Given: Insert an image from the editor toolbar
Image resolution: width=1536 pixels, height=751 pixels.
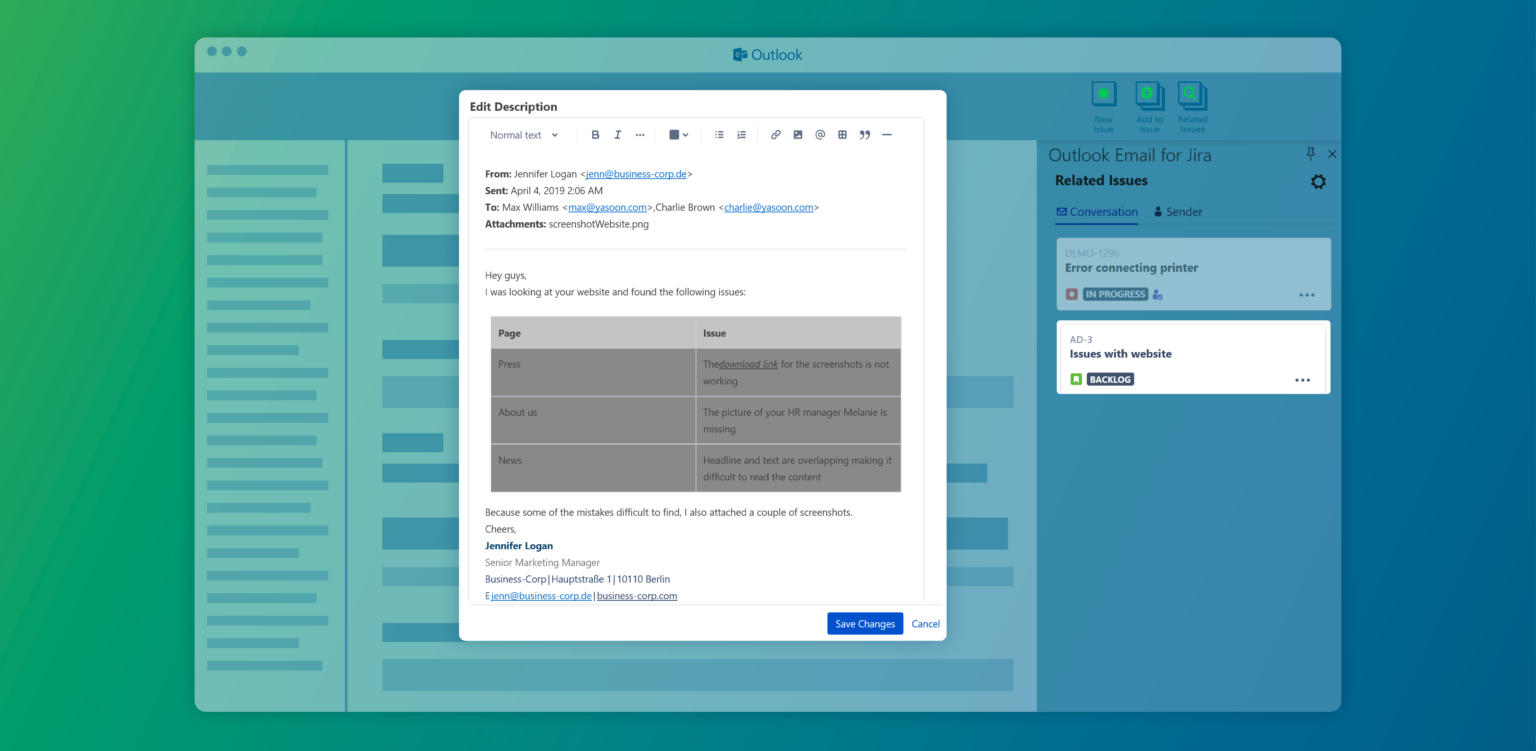Looking at the screenshot, I should [x=797, y=134].
